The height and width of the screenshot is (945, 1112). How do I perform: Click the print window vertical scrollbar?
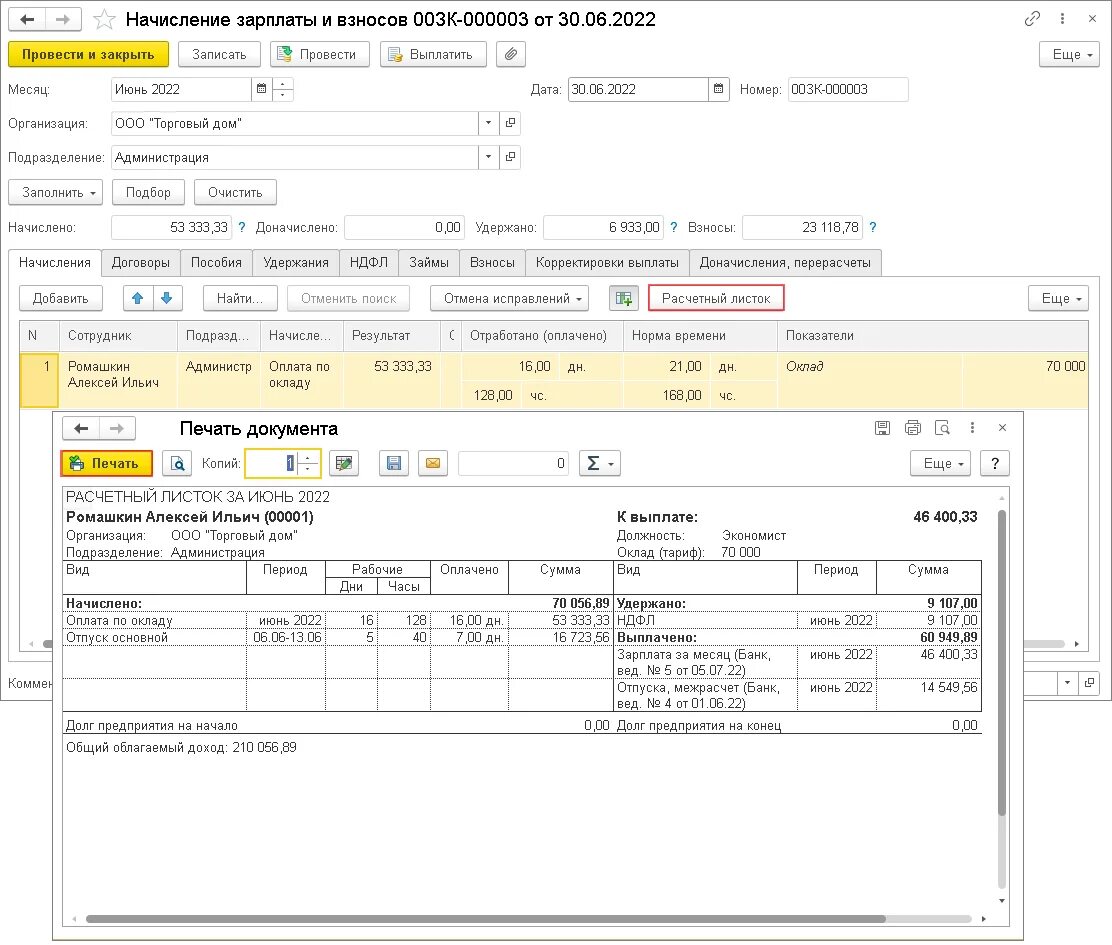point(1001,663)
